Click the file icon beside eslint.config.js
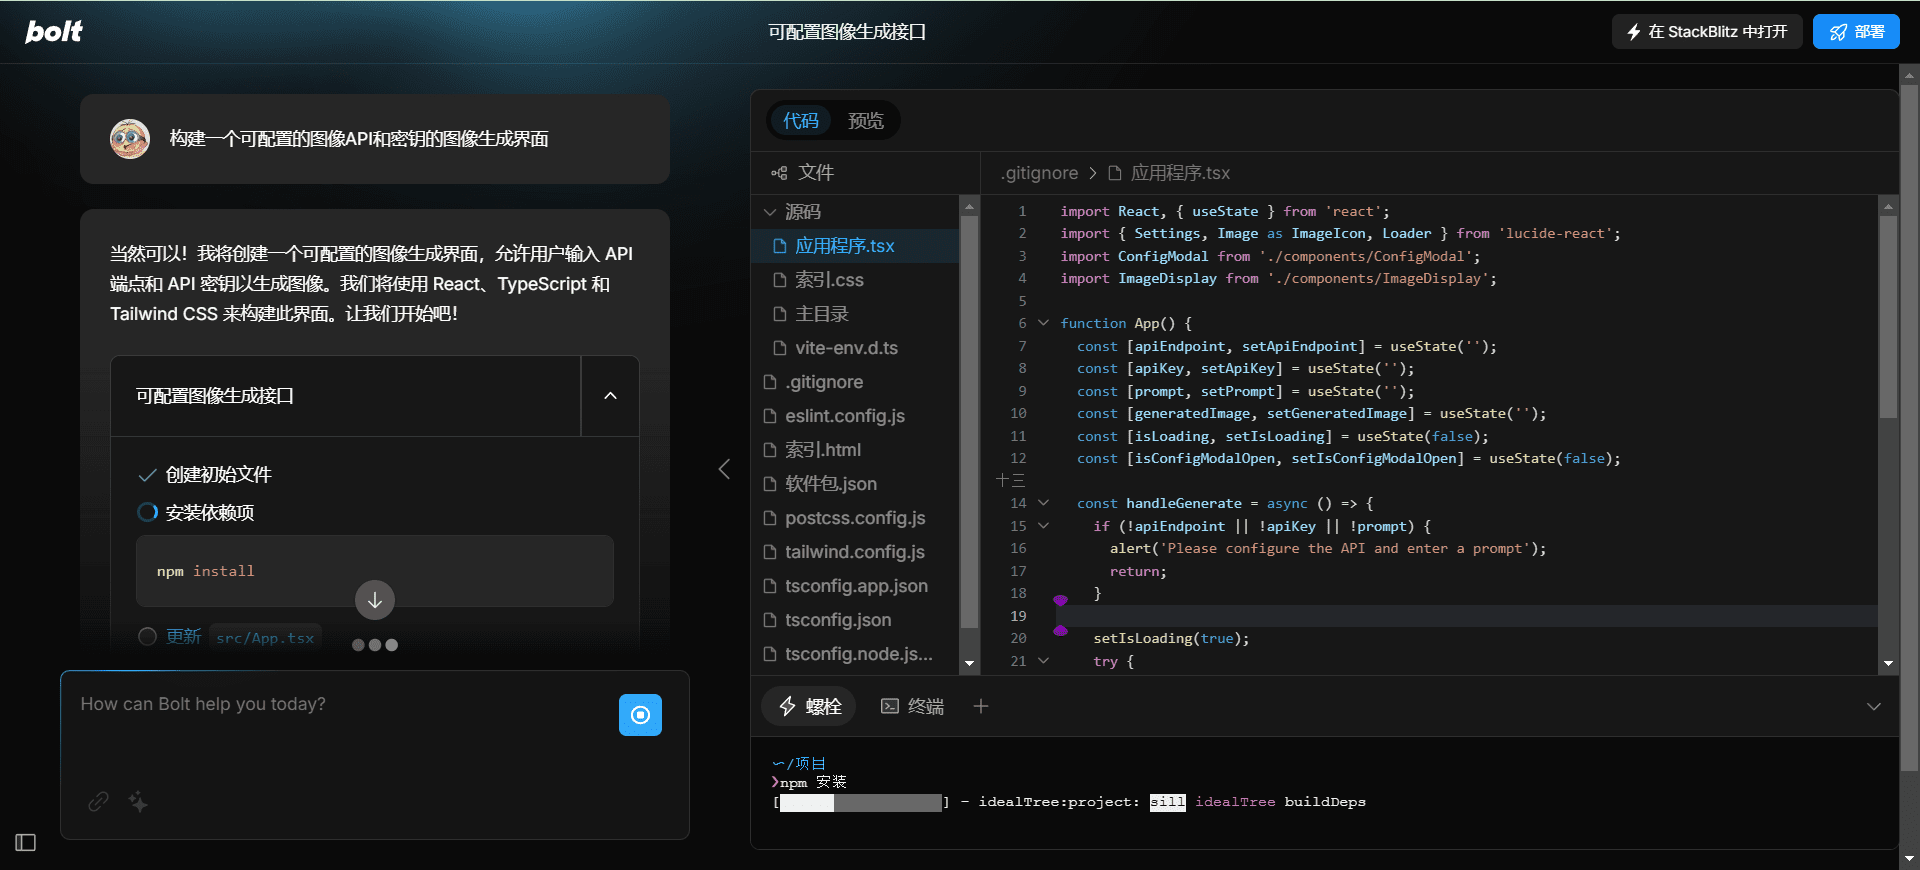This screenshot has width=1920, height=870. pos(770,416)
